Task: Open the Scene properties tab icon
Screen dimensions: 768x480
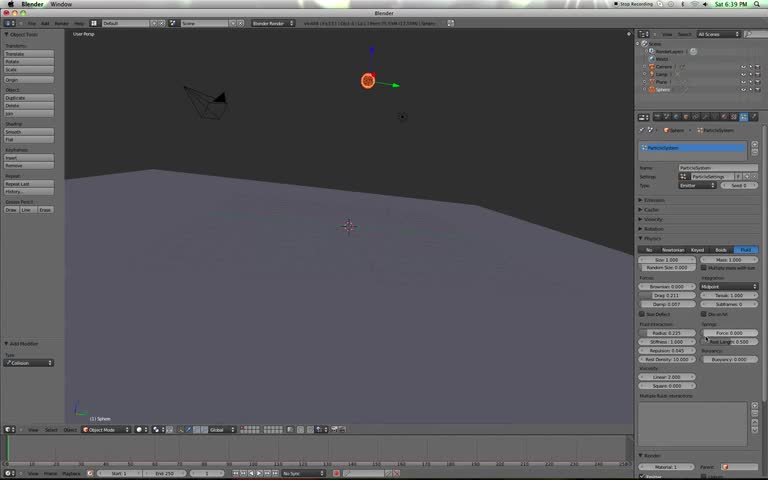Action: point(667,117)
